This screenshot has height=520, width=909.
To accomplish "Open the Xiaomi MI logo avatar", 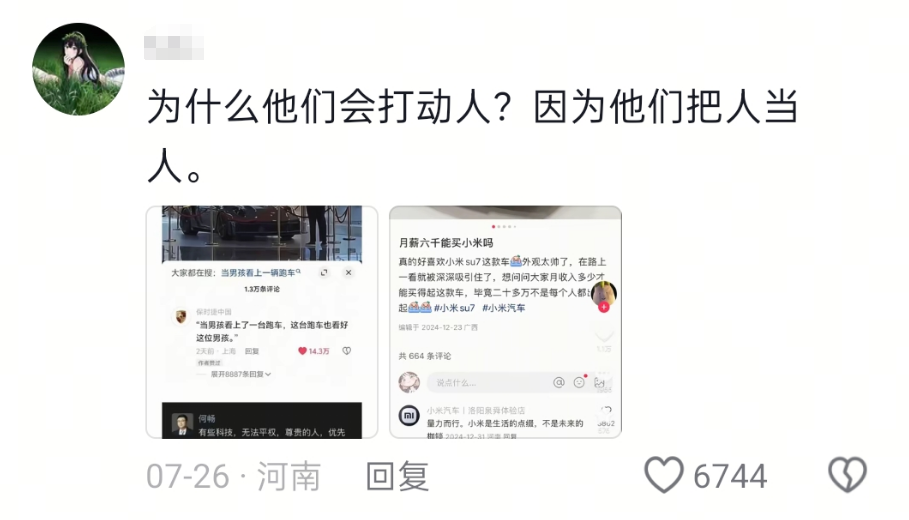I will point(409,415).
